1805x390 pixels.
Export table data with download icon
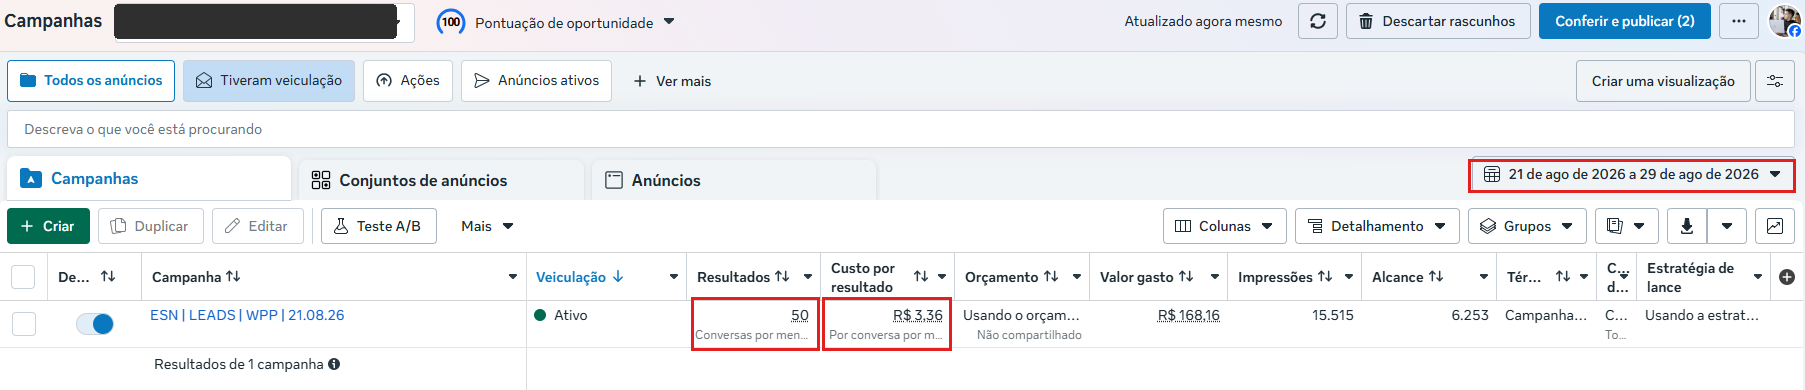click(1687, 226)
